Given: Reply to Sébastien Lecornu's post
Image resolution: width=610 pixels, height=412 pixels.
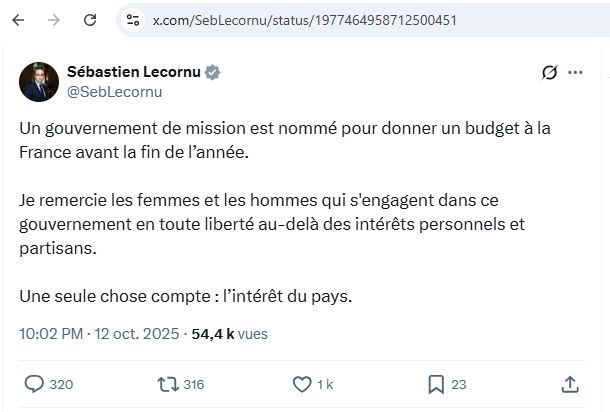Looking at the screenshot, I should point(34,384).
